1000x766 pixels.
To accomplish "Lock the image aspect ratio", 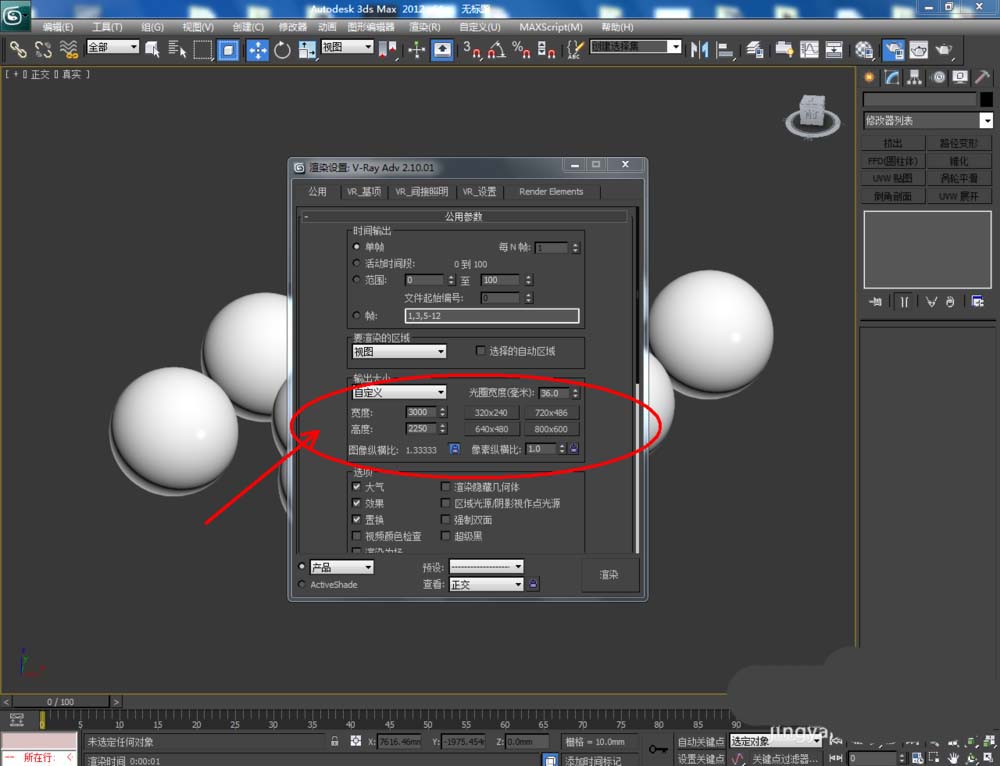I will tap(454, 450).
